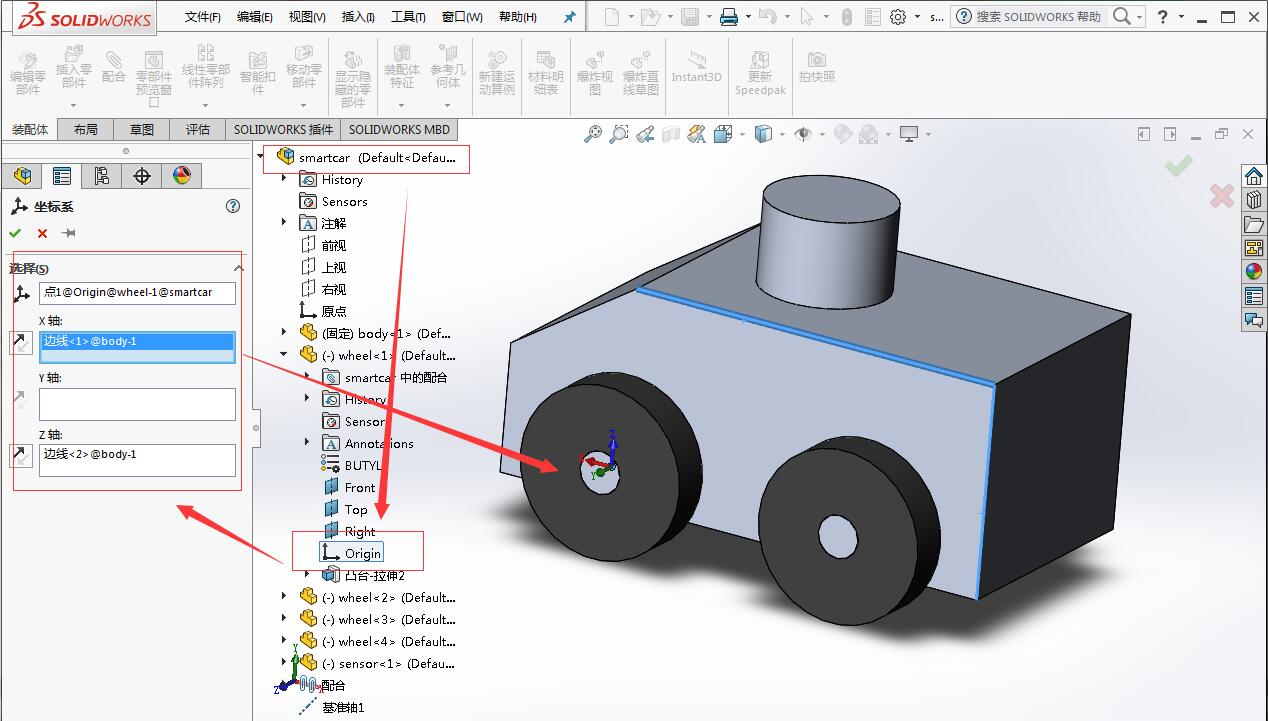Open Design Library task pane icon
Viewport: 1268px width, 721px height.
[1254, 200]
